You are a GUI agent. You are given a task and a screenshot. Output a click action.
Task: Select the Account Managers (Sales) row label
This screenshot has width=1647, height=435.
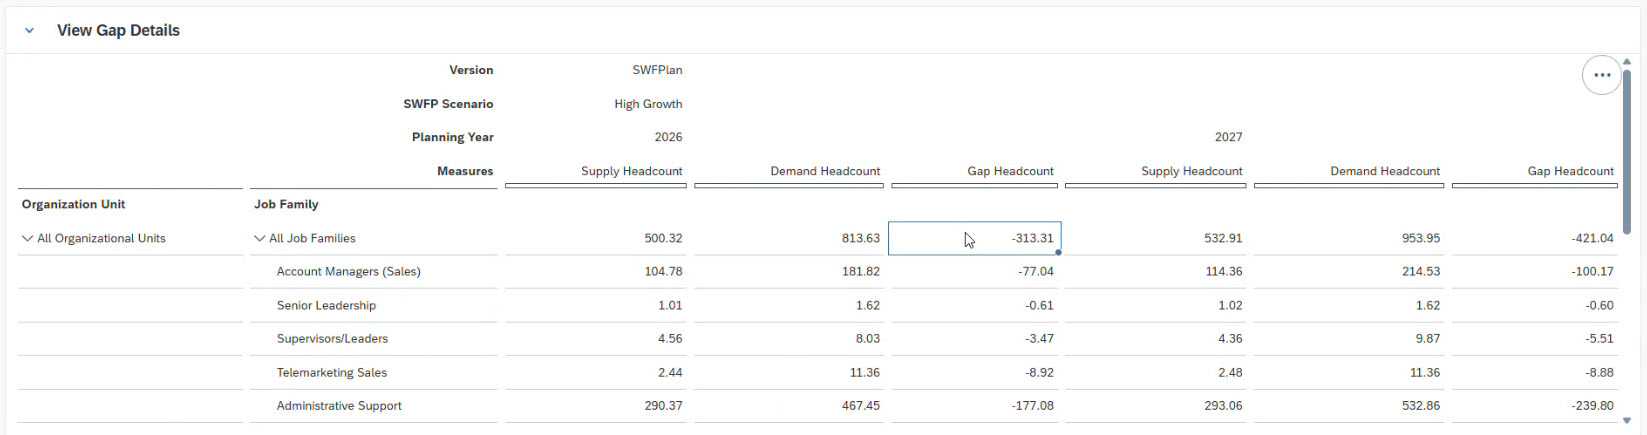348,272
